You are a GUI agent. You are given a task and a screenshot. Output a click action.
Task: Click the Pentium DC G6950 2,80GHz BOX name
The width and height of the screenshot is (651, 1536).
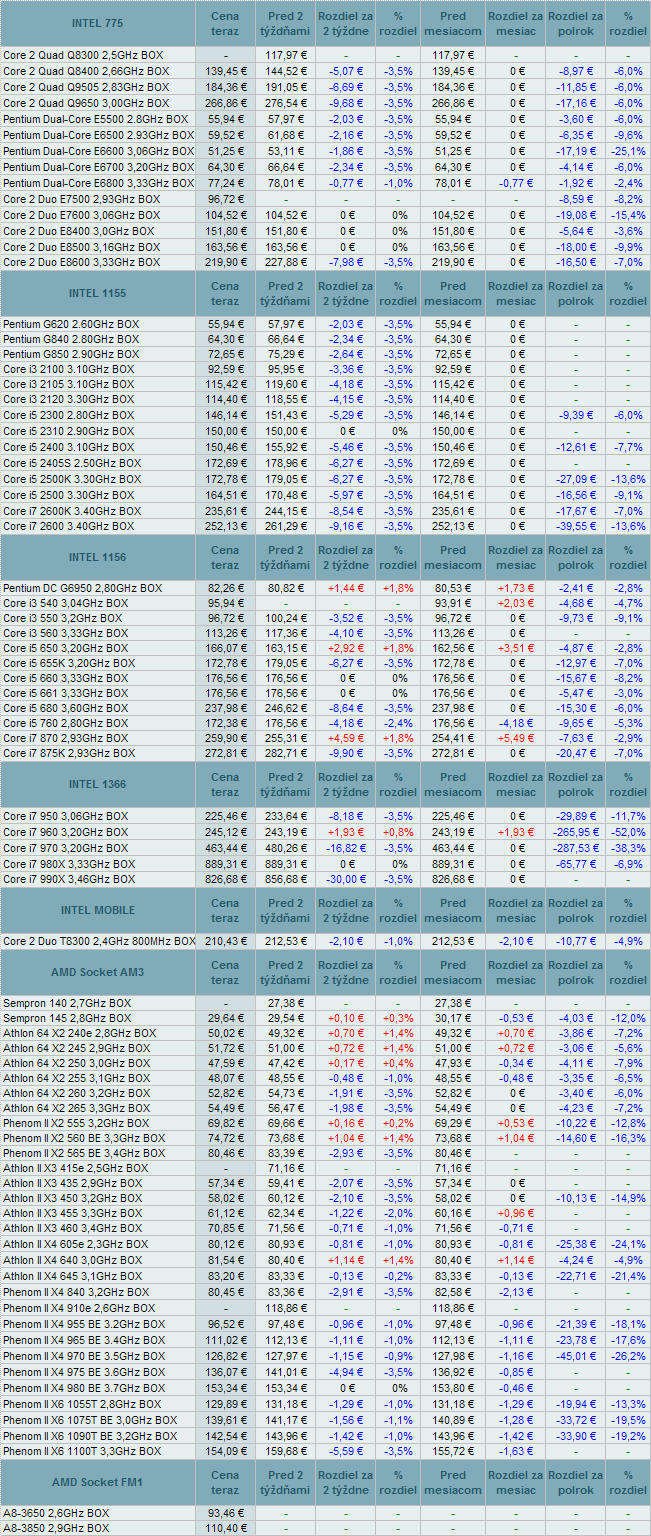coord(83,587)
